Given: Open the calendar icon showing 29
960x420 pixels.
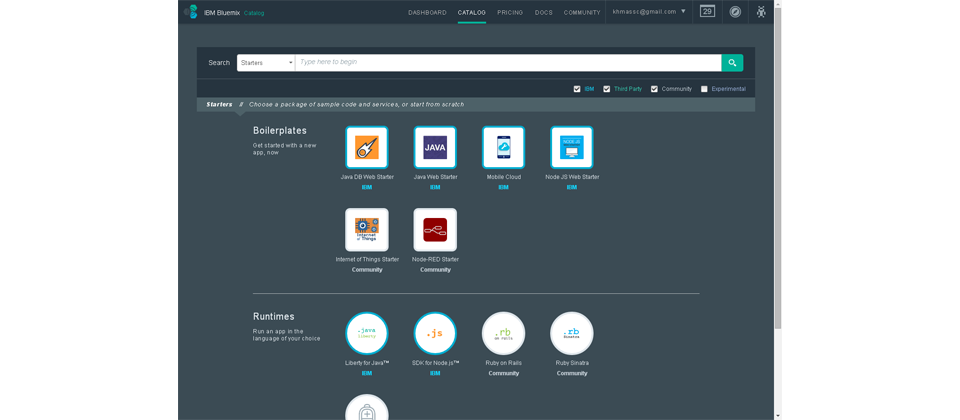Looking at the screenshot, I should pyautogui.click(x=707, y=12).
